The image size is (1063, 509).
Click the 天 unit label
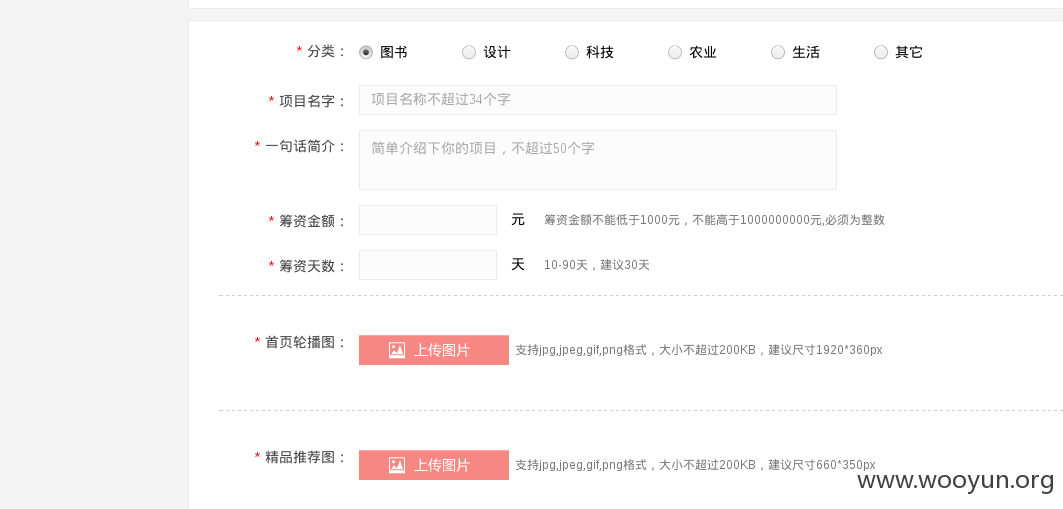pos(518,264)
